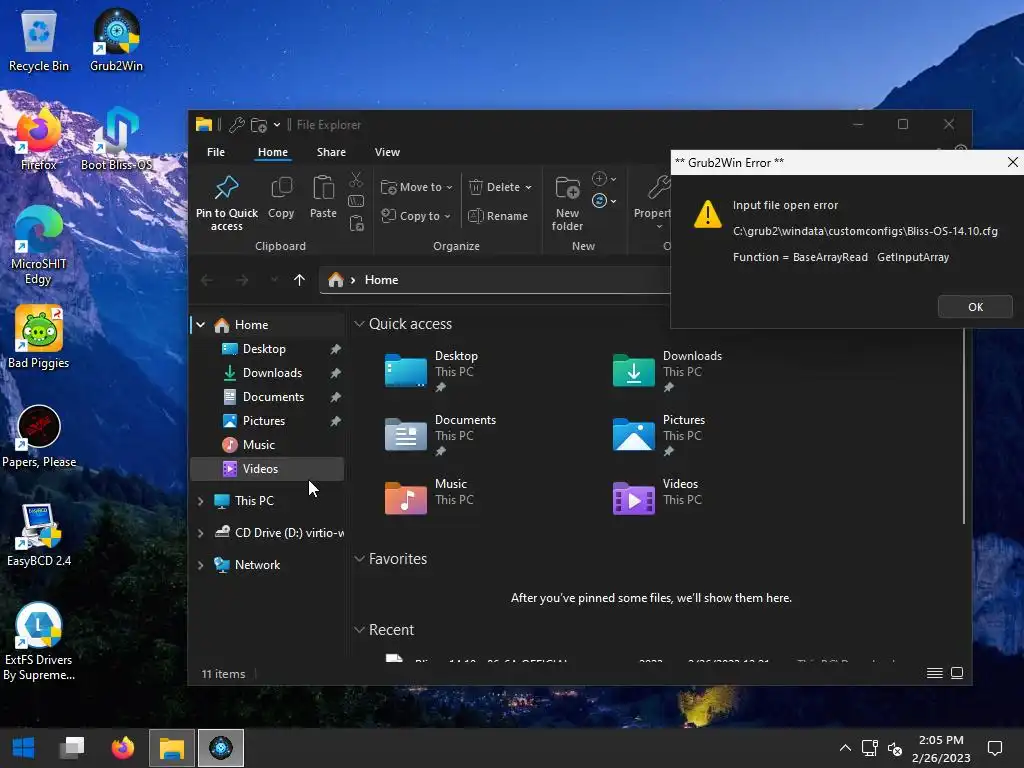Open the Firefox desktop shortcut
Screen dimensions: 1024x768
39,140
